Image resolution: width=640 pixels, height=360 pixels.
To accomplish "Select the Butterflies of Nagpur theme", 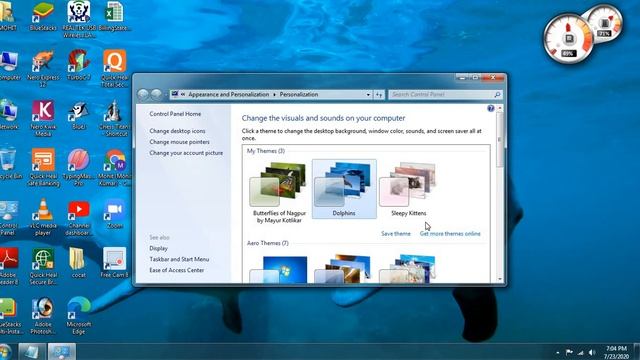I will tap(279, 192).
